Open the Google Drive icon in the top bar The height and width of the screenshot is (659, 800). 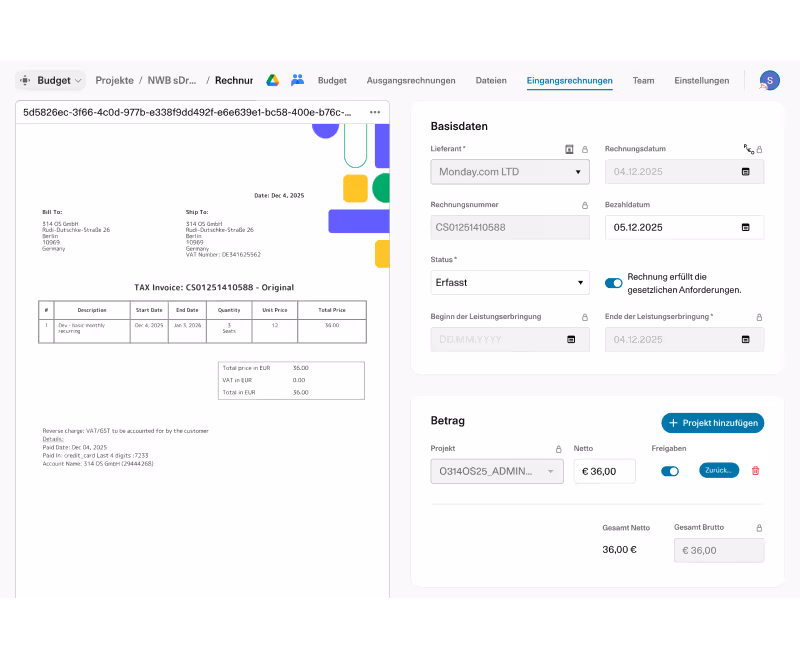[x=272, y=80]
